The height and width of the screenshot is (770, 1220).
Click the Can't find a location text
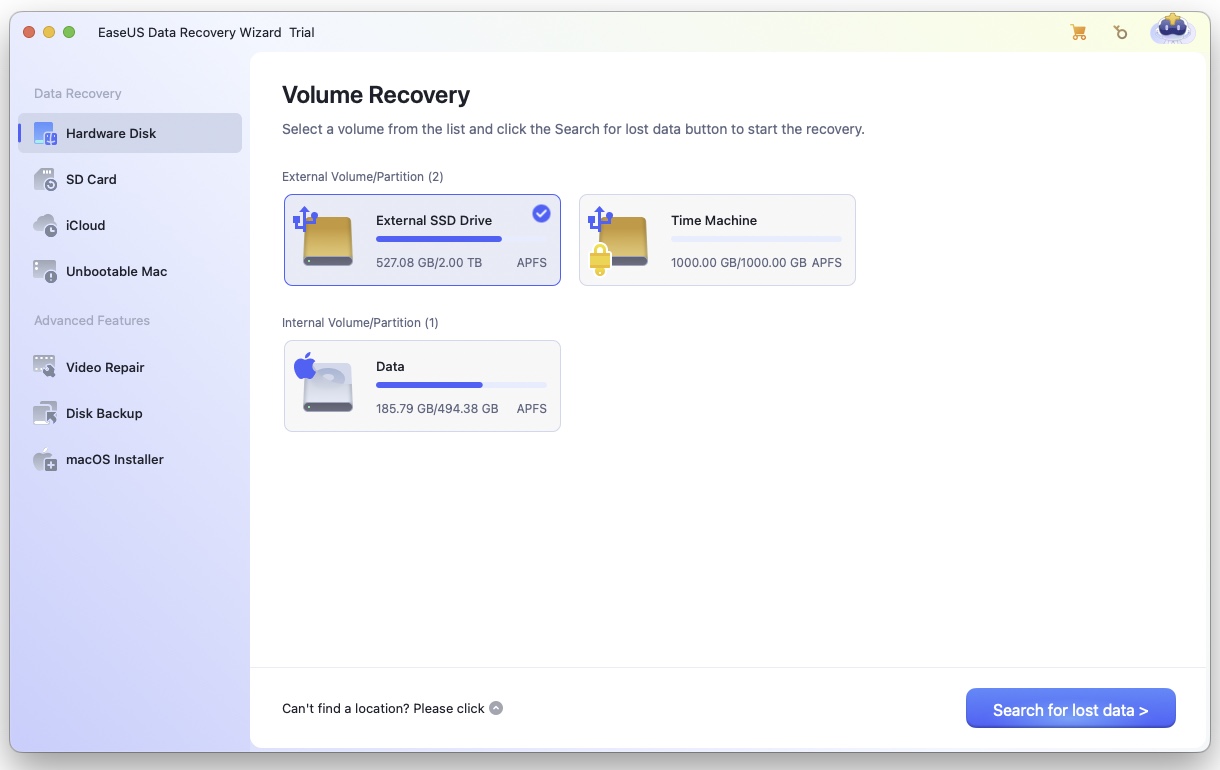383,708
